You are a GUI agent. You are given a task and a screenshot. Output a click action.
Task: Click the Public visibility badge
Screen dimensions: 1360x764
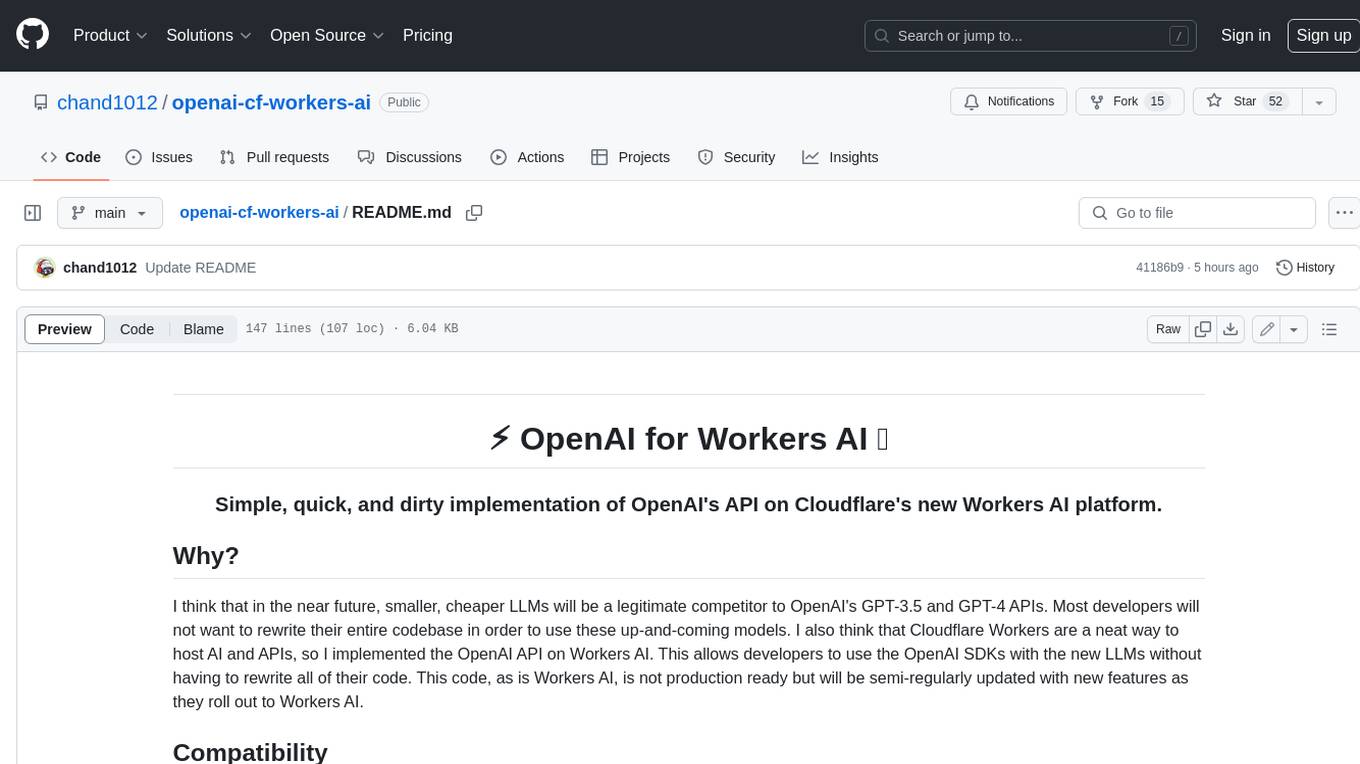[404, 102]
